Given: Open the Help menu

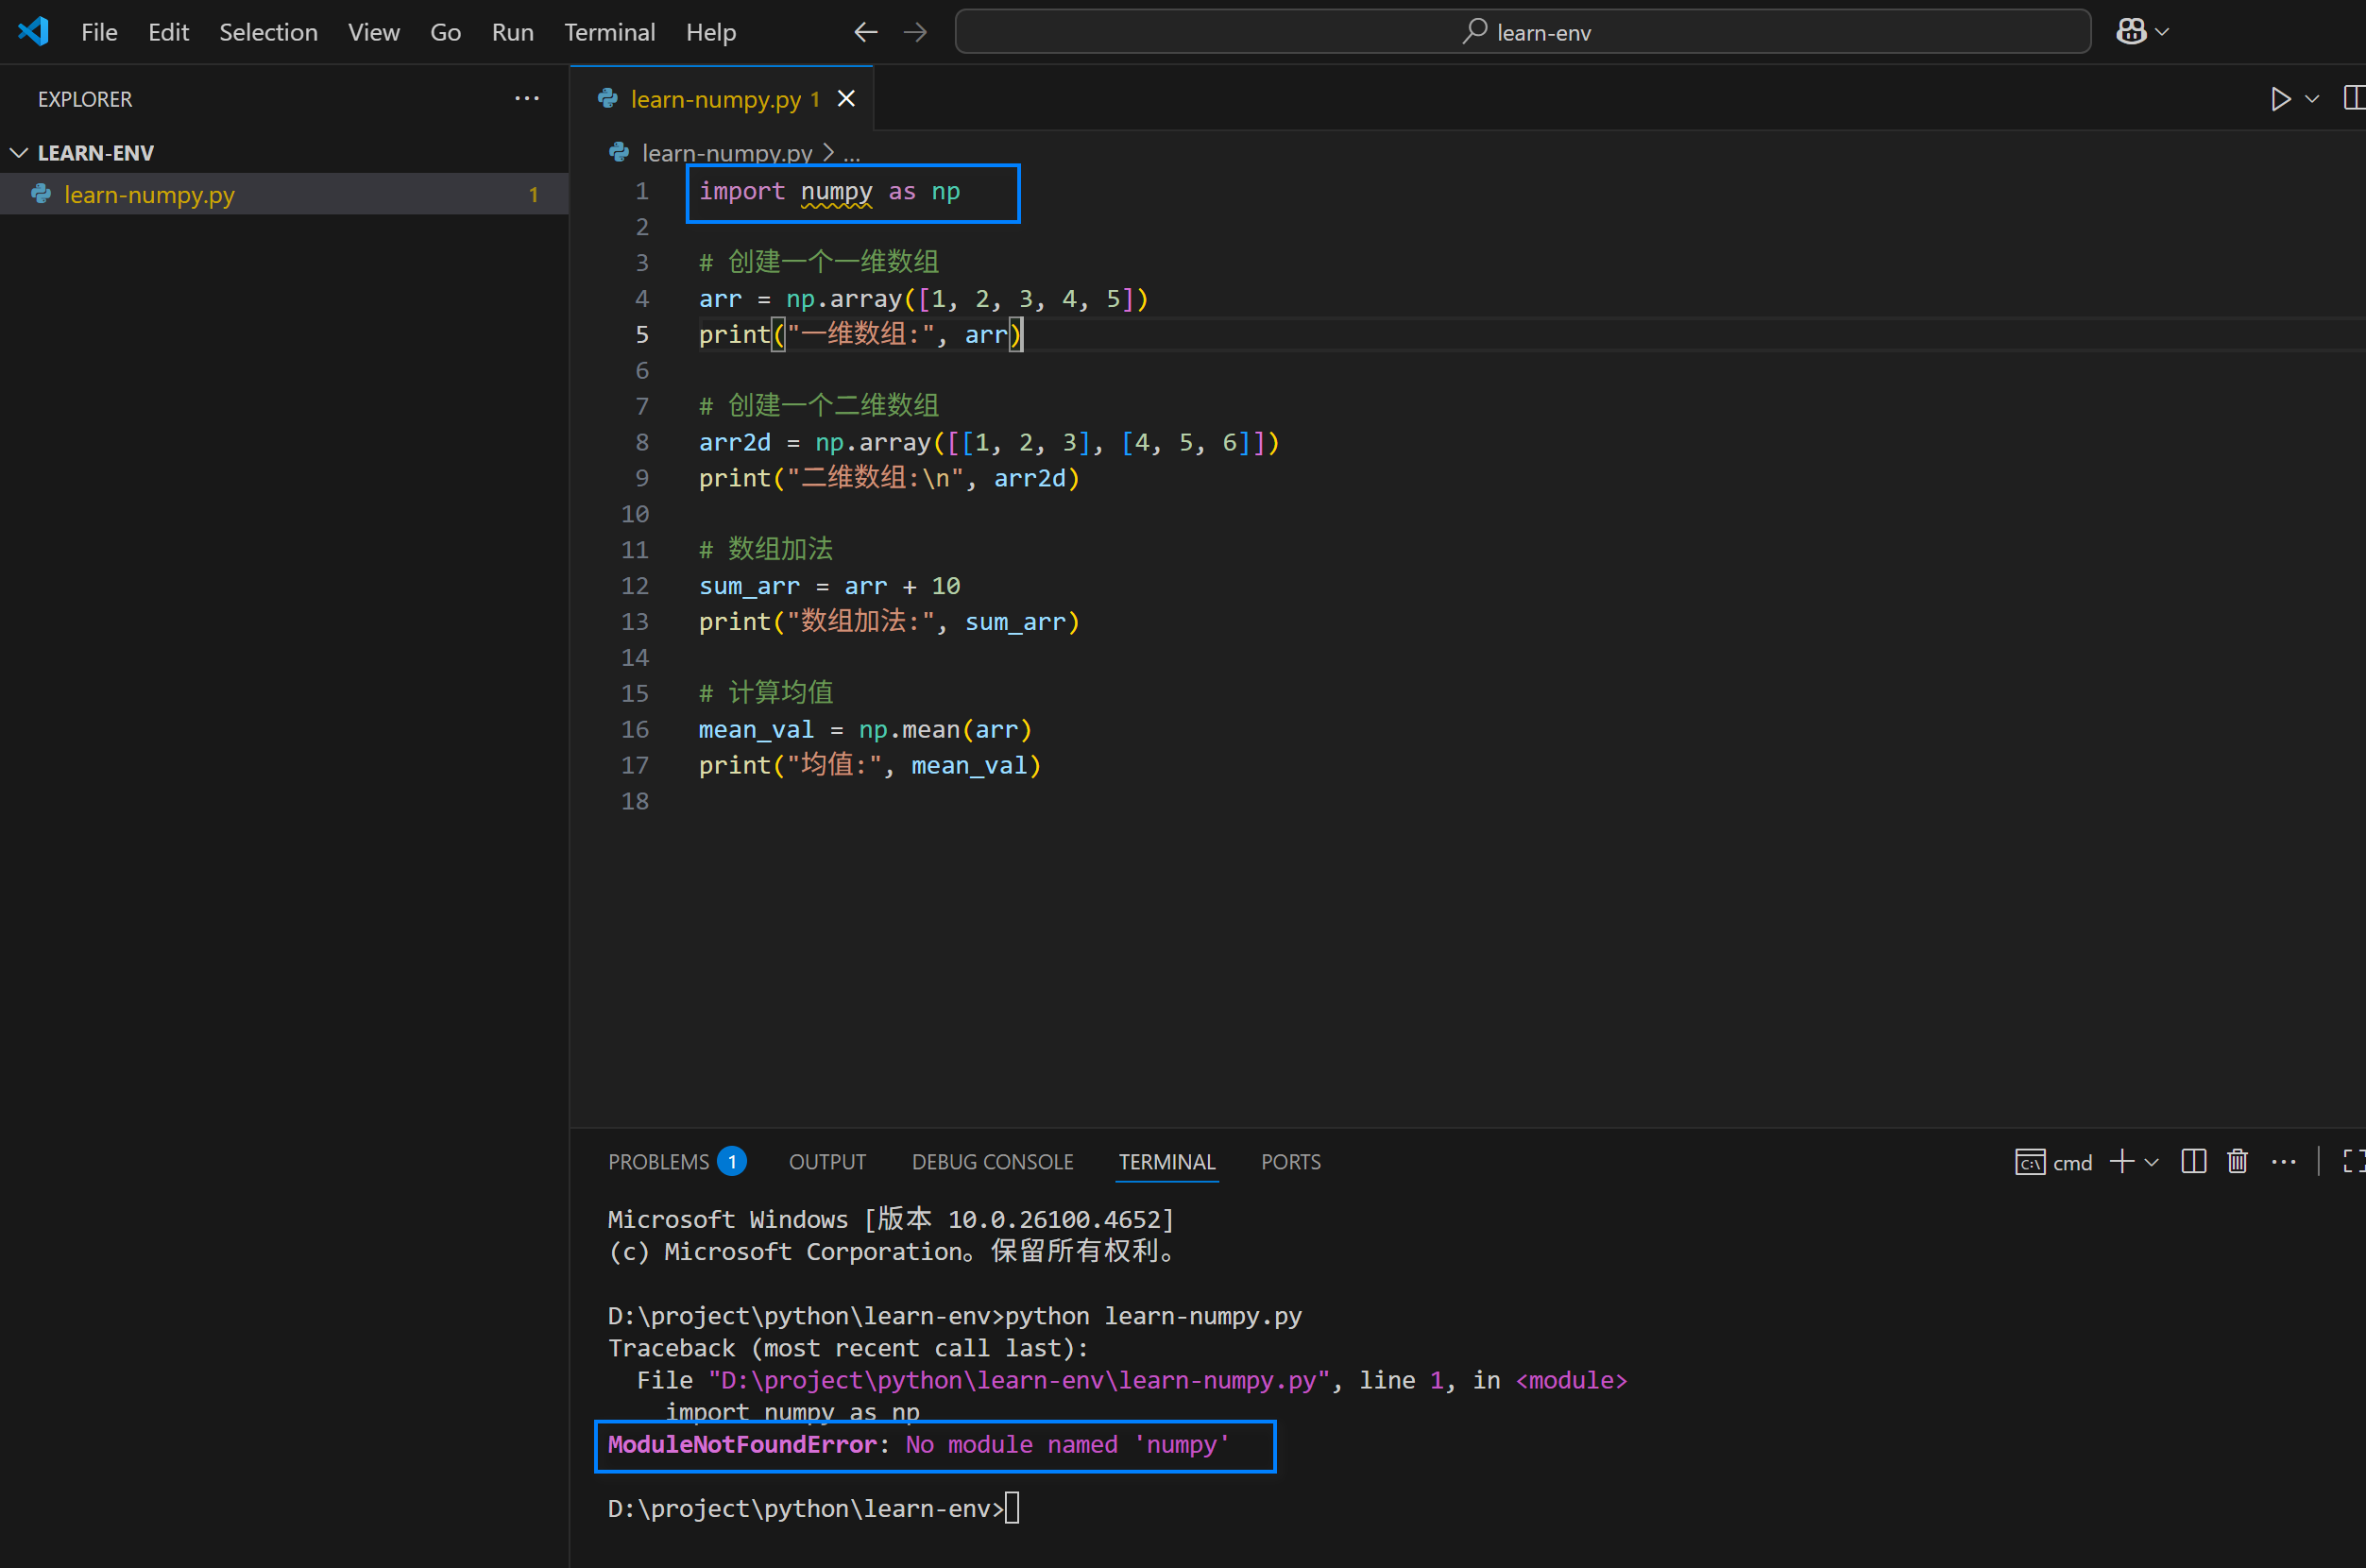Looking at the screenshot, I should click(710, 32).
